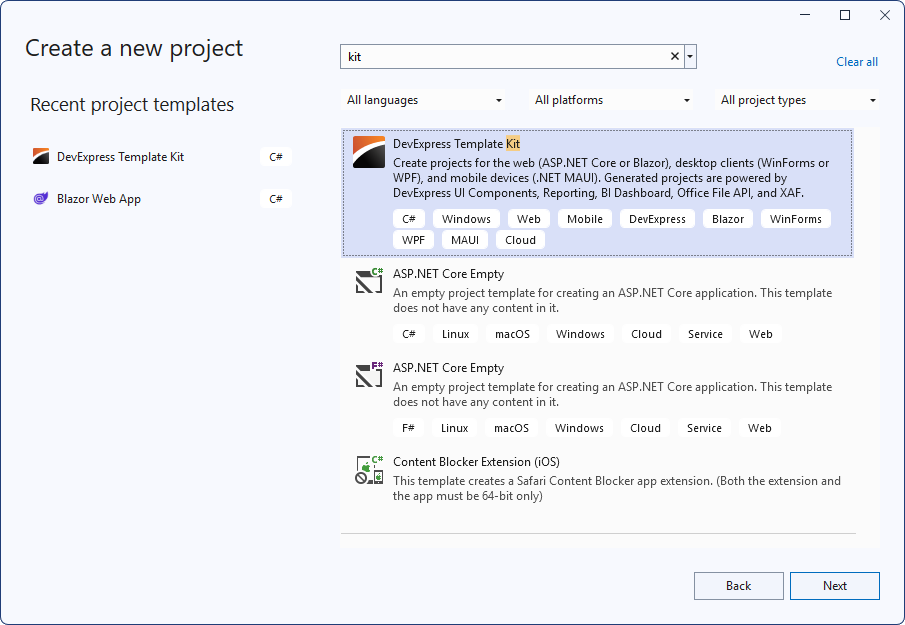Click the Cloud tag on F# ASP.NET template
Viewport: 905px width, 625px height.
coord(645,428)
